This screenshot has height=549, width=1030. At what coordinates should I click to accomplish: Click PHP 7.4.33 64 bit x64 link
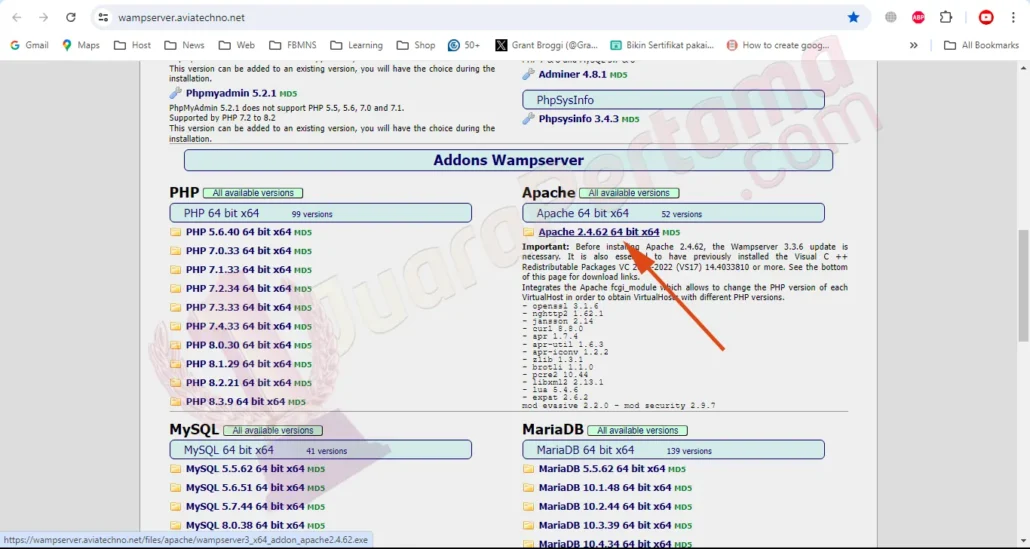point(238,326)
